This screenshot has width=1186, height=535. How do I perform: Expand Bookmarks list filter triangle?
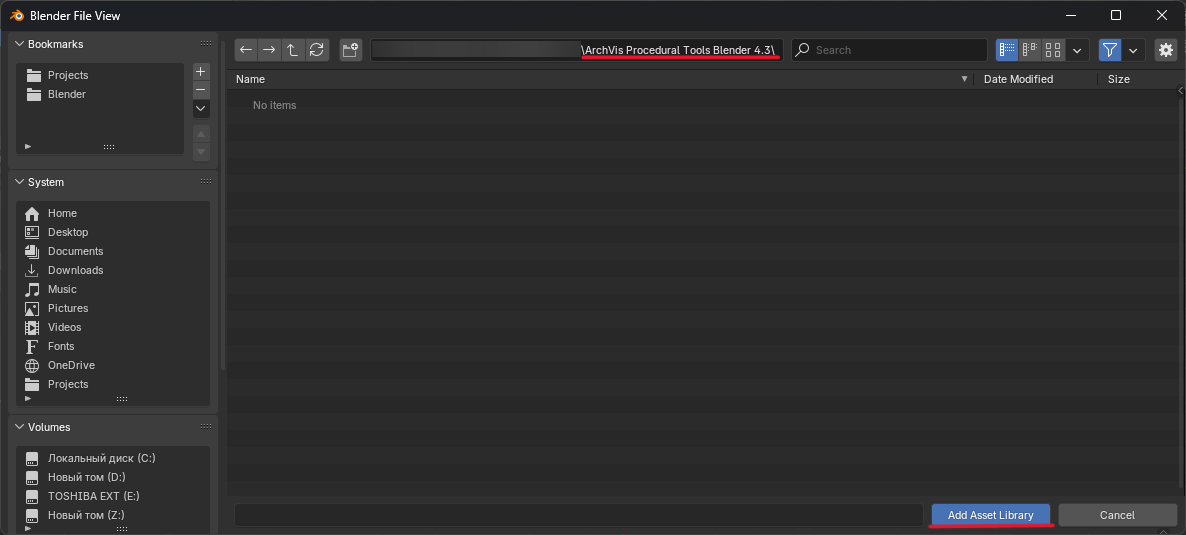pos(28,146)
